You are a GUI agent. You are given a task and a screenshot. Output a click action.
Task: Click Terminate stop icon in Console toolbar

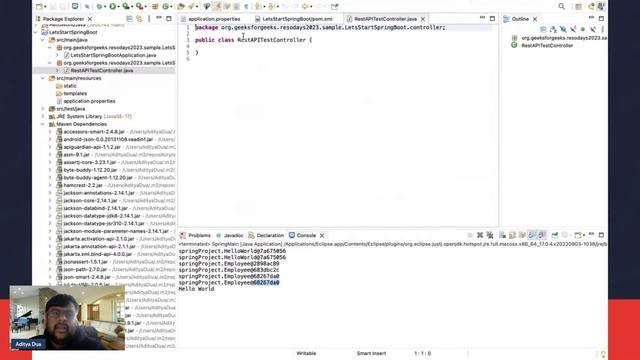[x=470, y=235]
